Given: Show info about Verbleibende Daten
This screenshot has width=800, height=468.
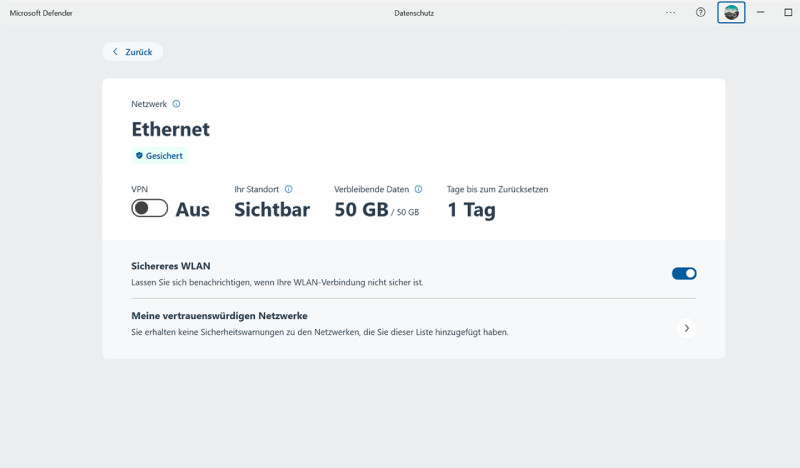Looking at the screenshot, I should click(x=418, y=189).
